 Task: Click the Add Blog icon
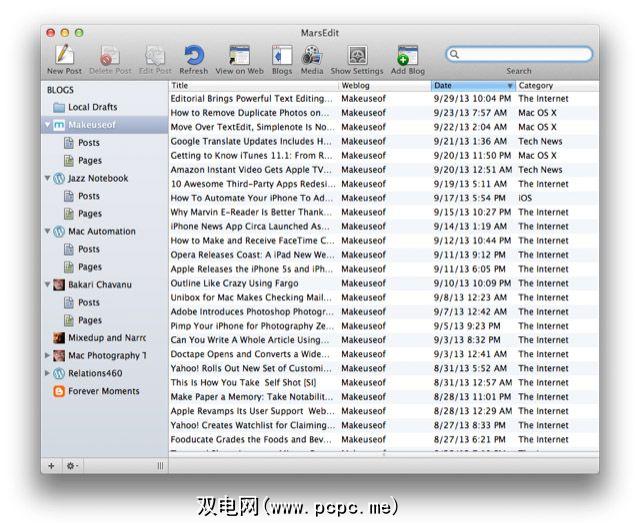[x=407, y=55]
